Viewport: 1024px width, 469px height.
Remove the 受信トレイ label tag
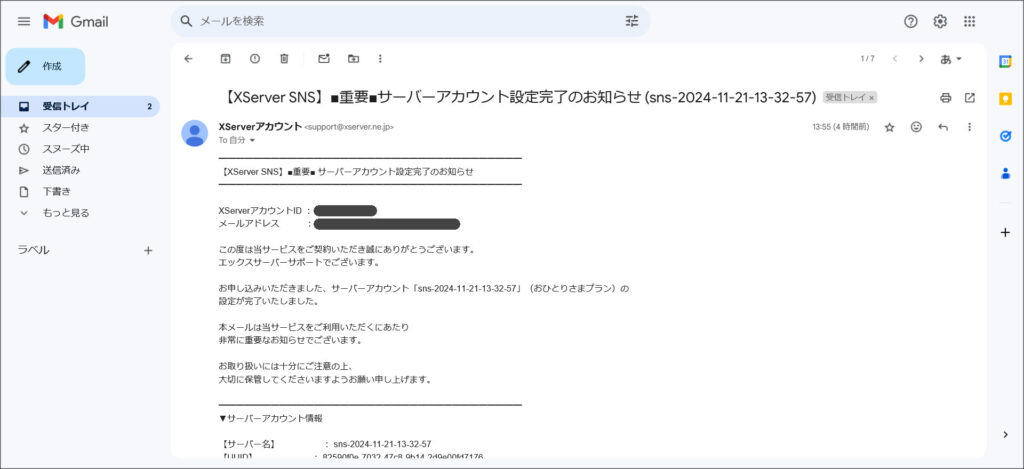pos(871,98)
